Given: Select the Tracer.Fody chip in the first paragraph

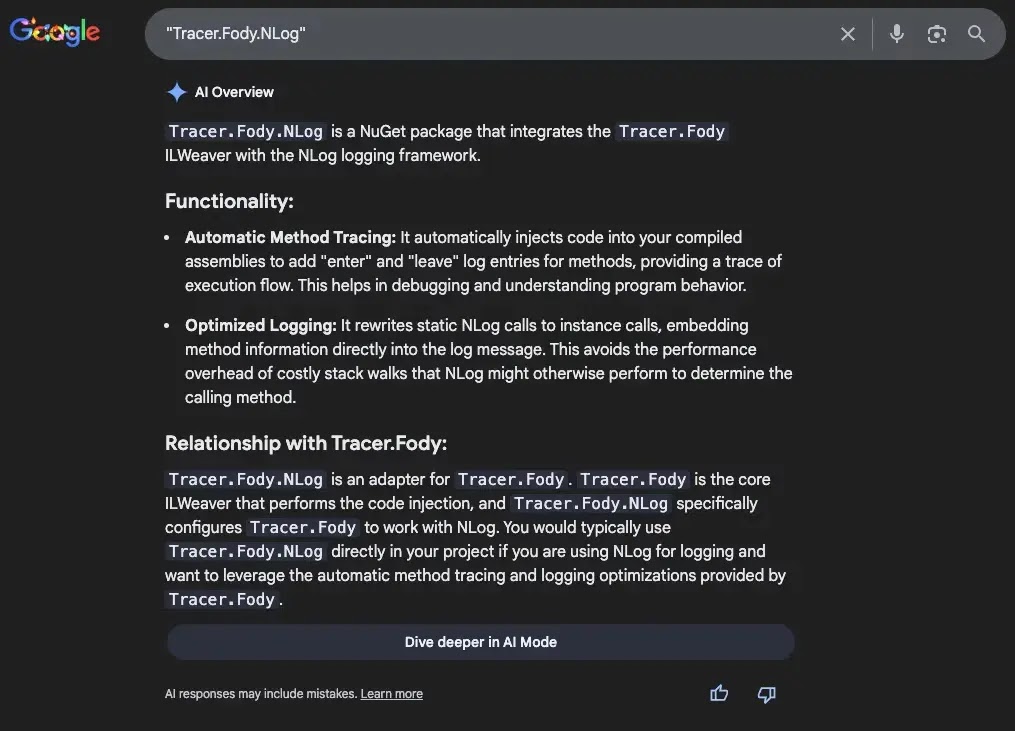Looking at the screenshot, I should tap(671, 131).
